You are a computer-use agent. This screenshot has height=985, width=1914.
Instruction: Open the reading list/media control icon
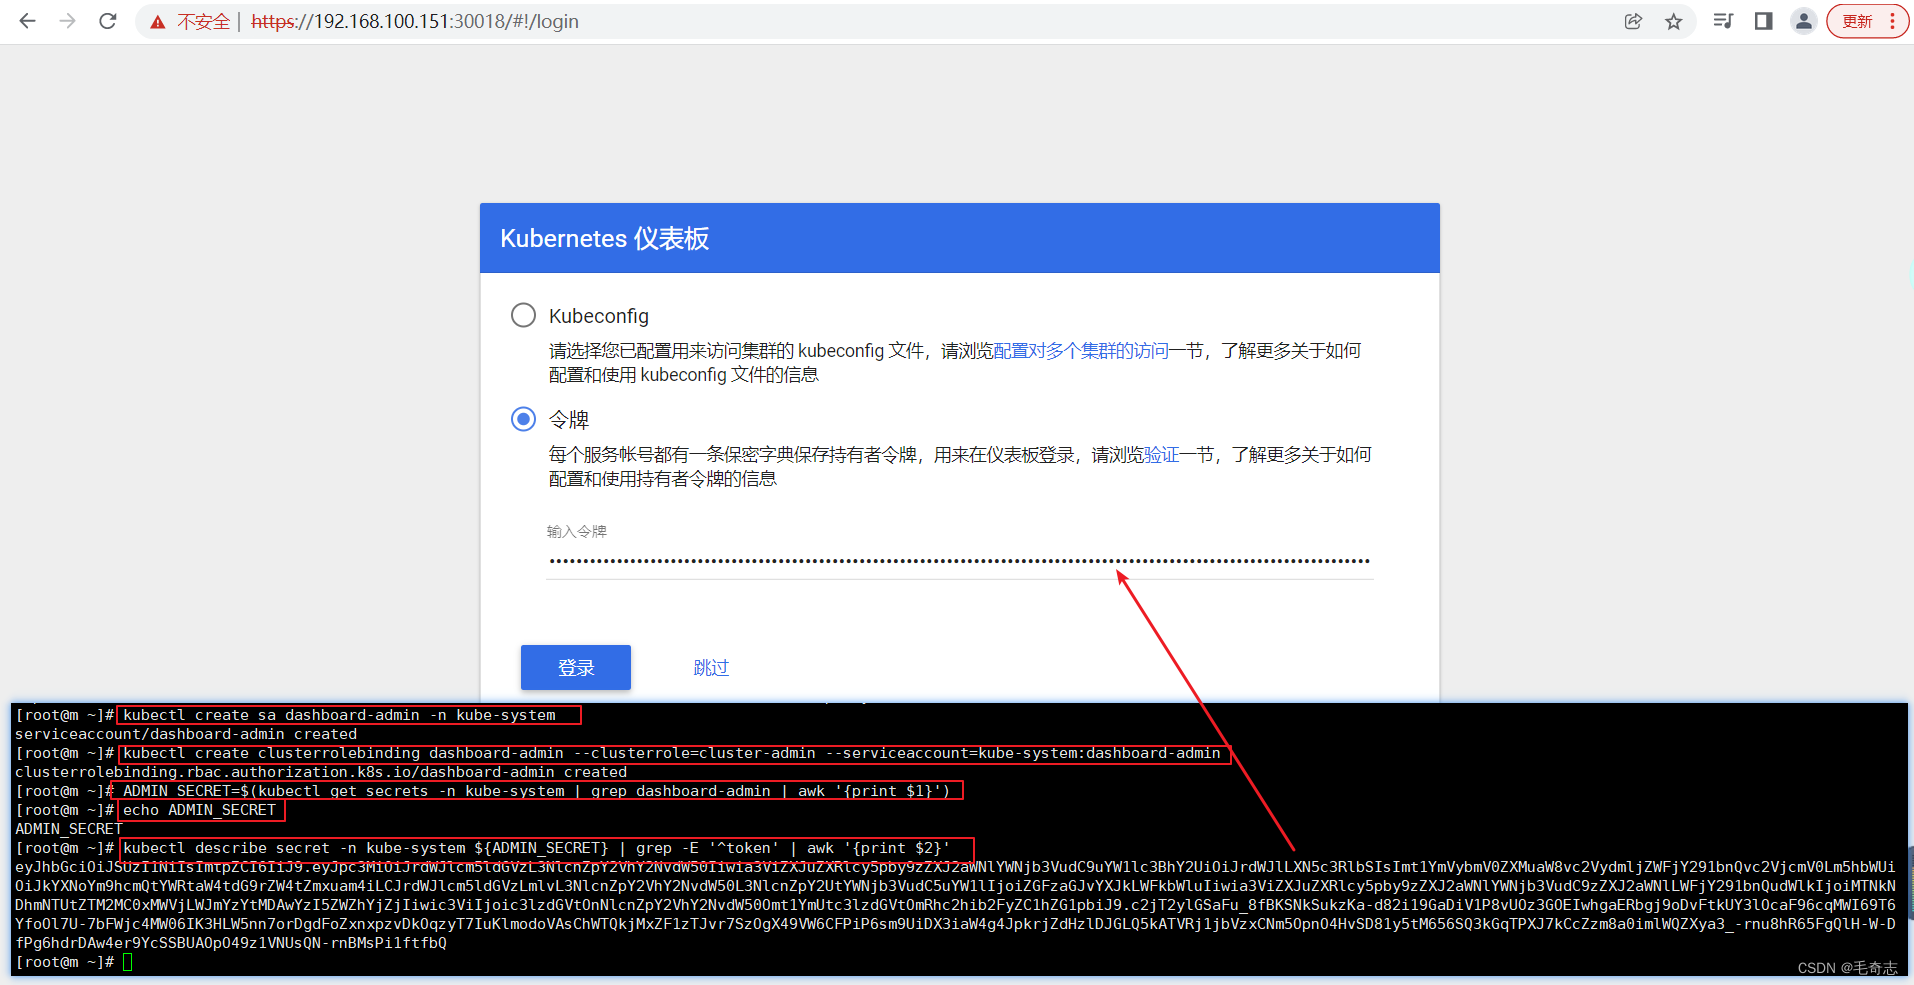(x=1723, y=21)
